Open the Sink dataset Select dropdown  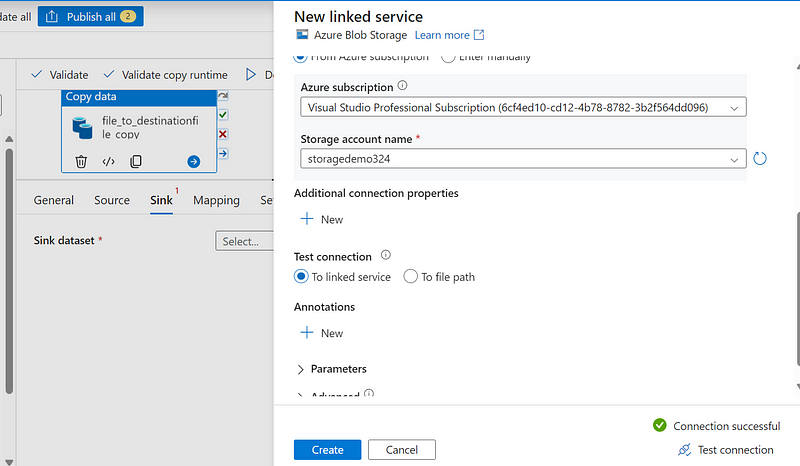pyautogui.click(x=244, y=241)
